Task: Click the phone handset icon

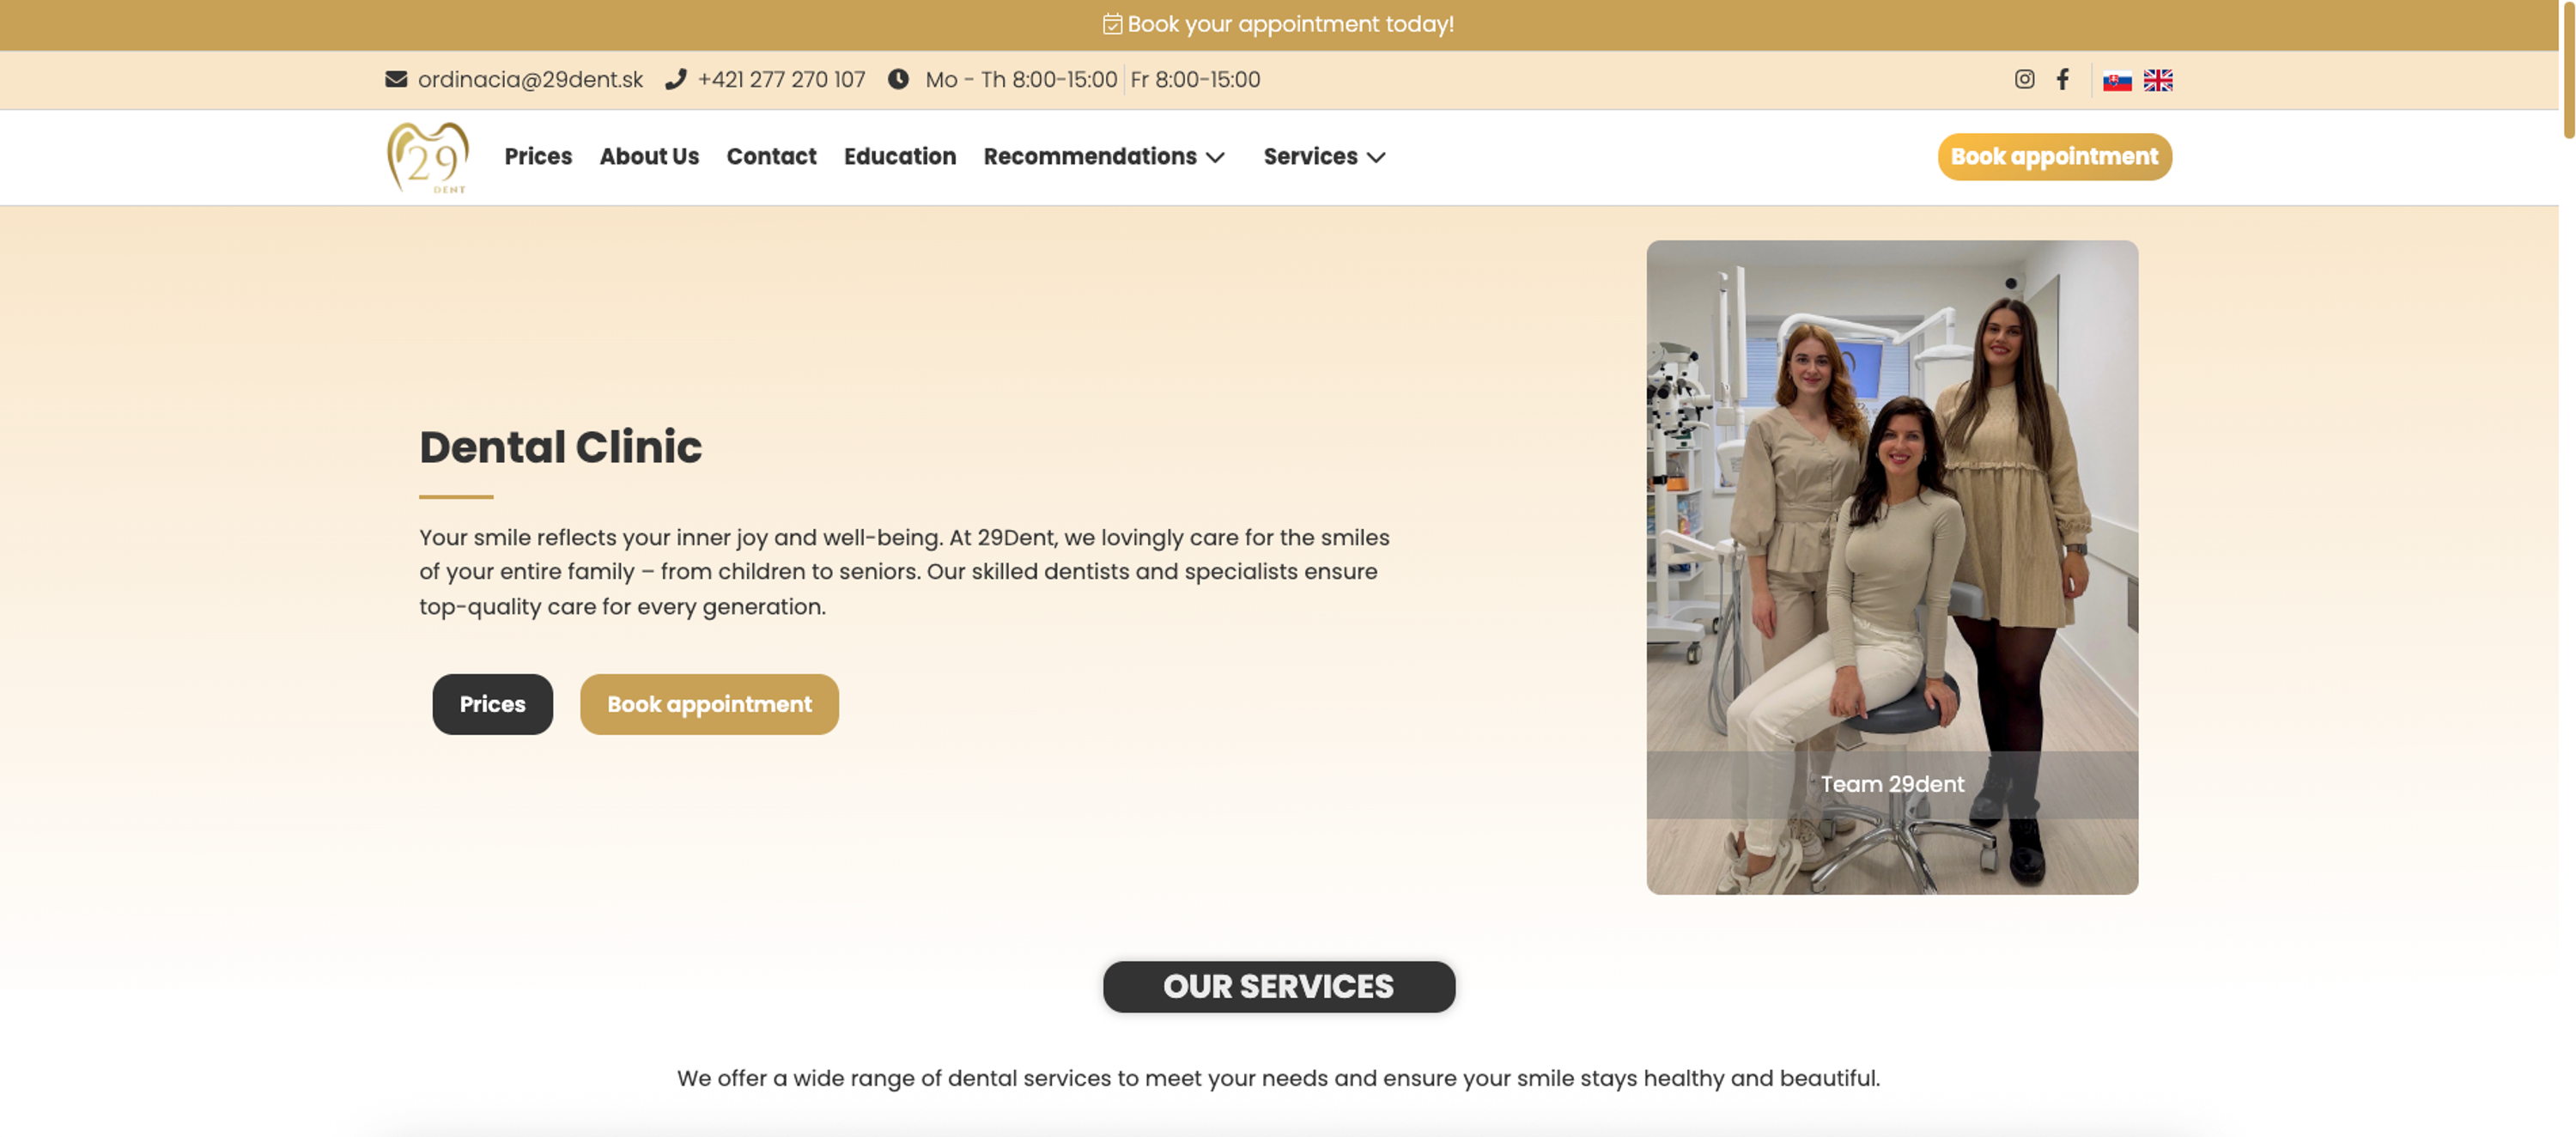Action: pyautogui.click(x=676, y=79)
